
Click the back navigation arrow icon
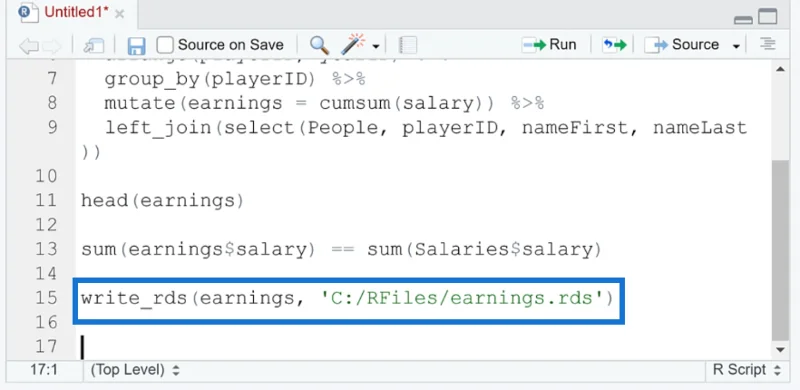[29, 46]
